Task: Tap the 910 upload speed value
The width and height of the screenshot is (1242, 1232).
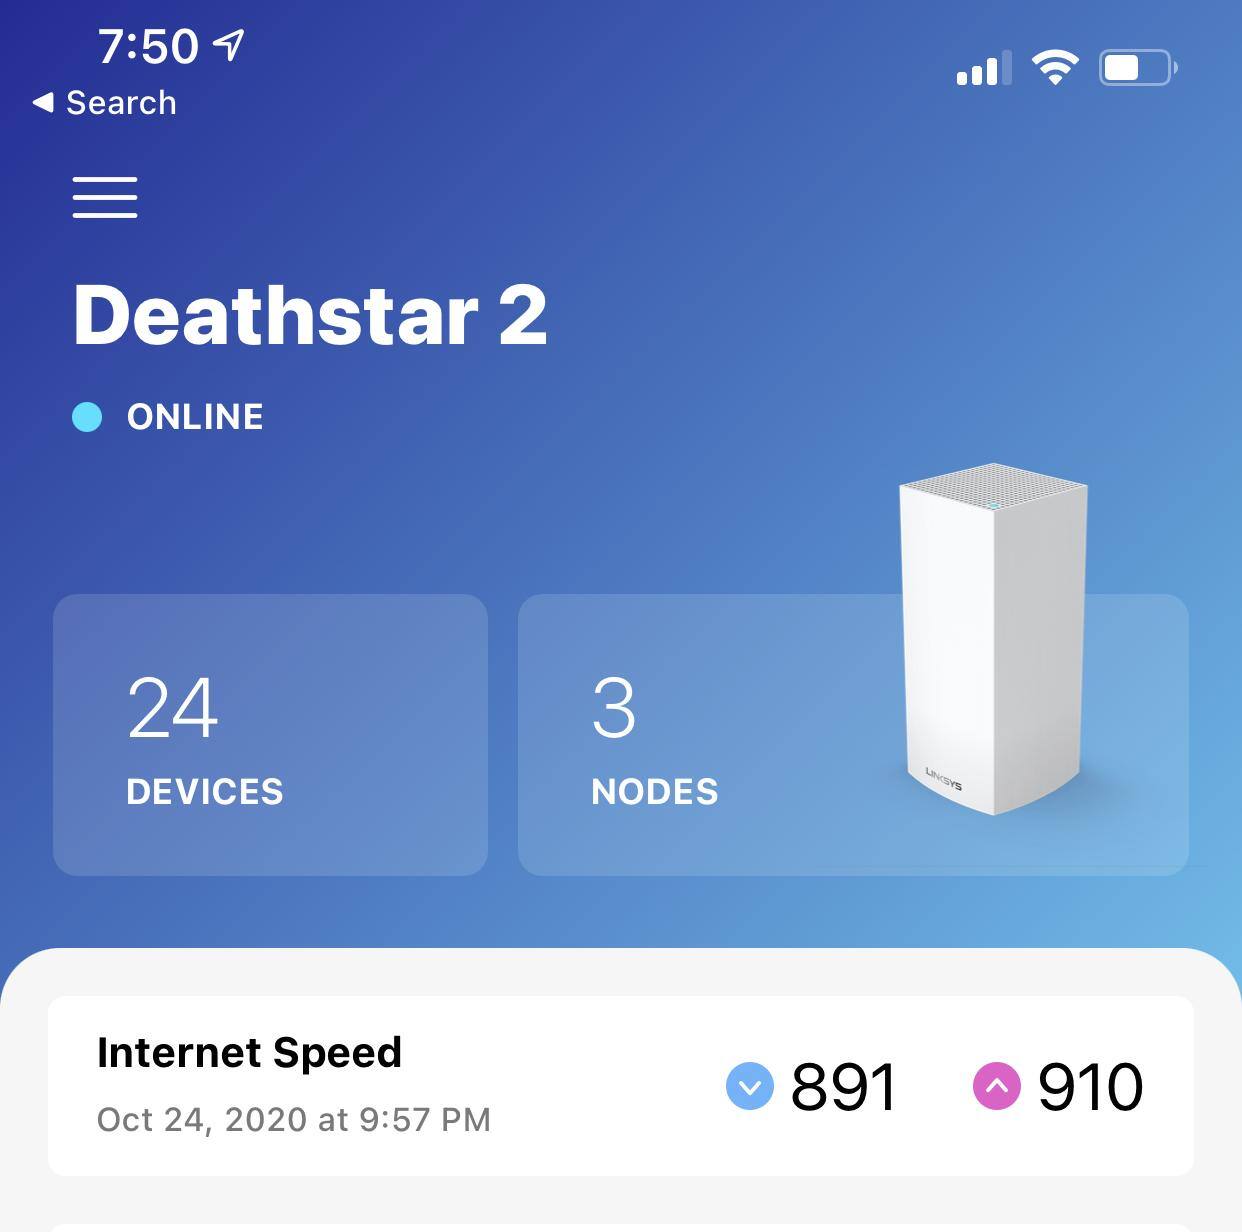Action: tap(1090, 1086)
